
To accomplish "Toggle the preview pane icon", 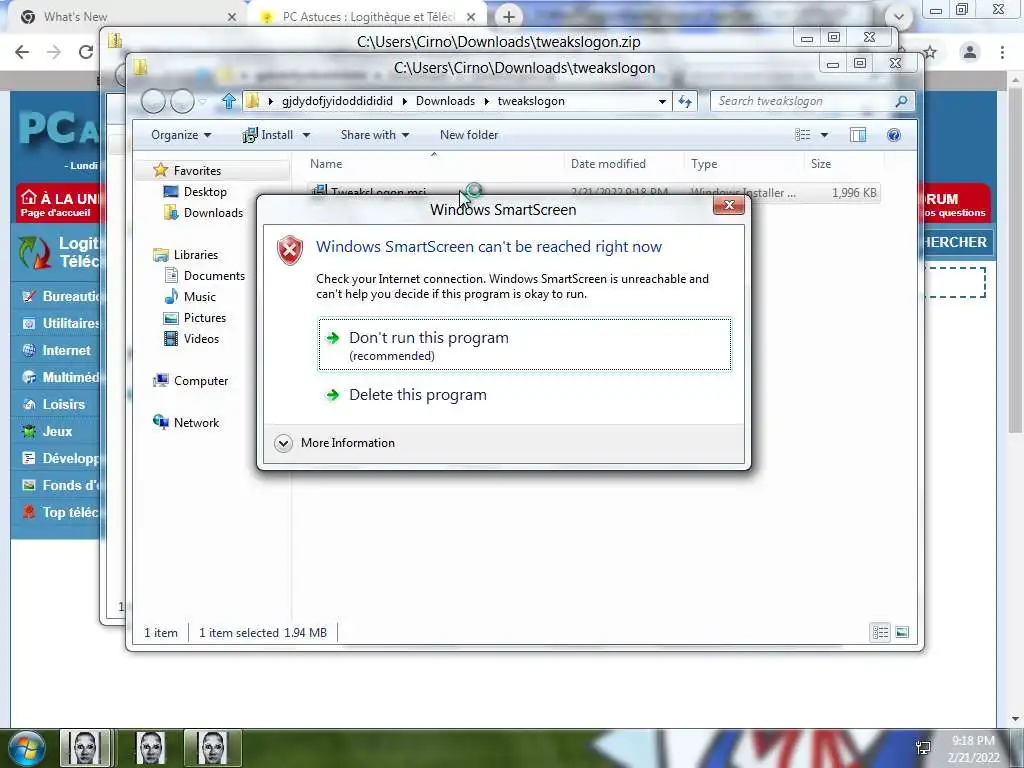I will pyautogui.click(x=858, y=135).
